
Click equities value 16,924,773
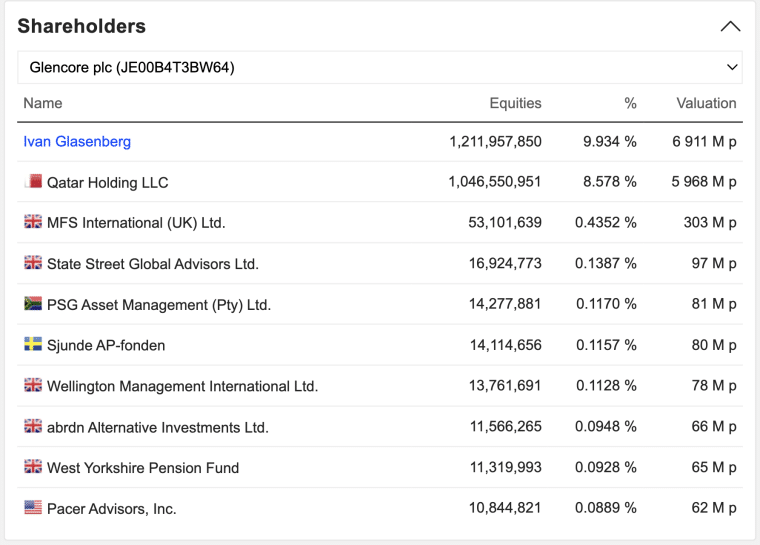[505, 263]
